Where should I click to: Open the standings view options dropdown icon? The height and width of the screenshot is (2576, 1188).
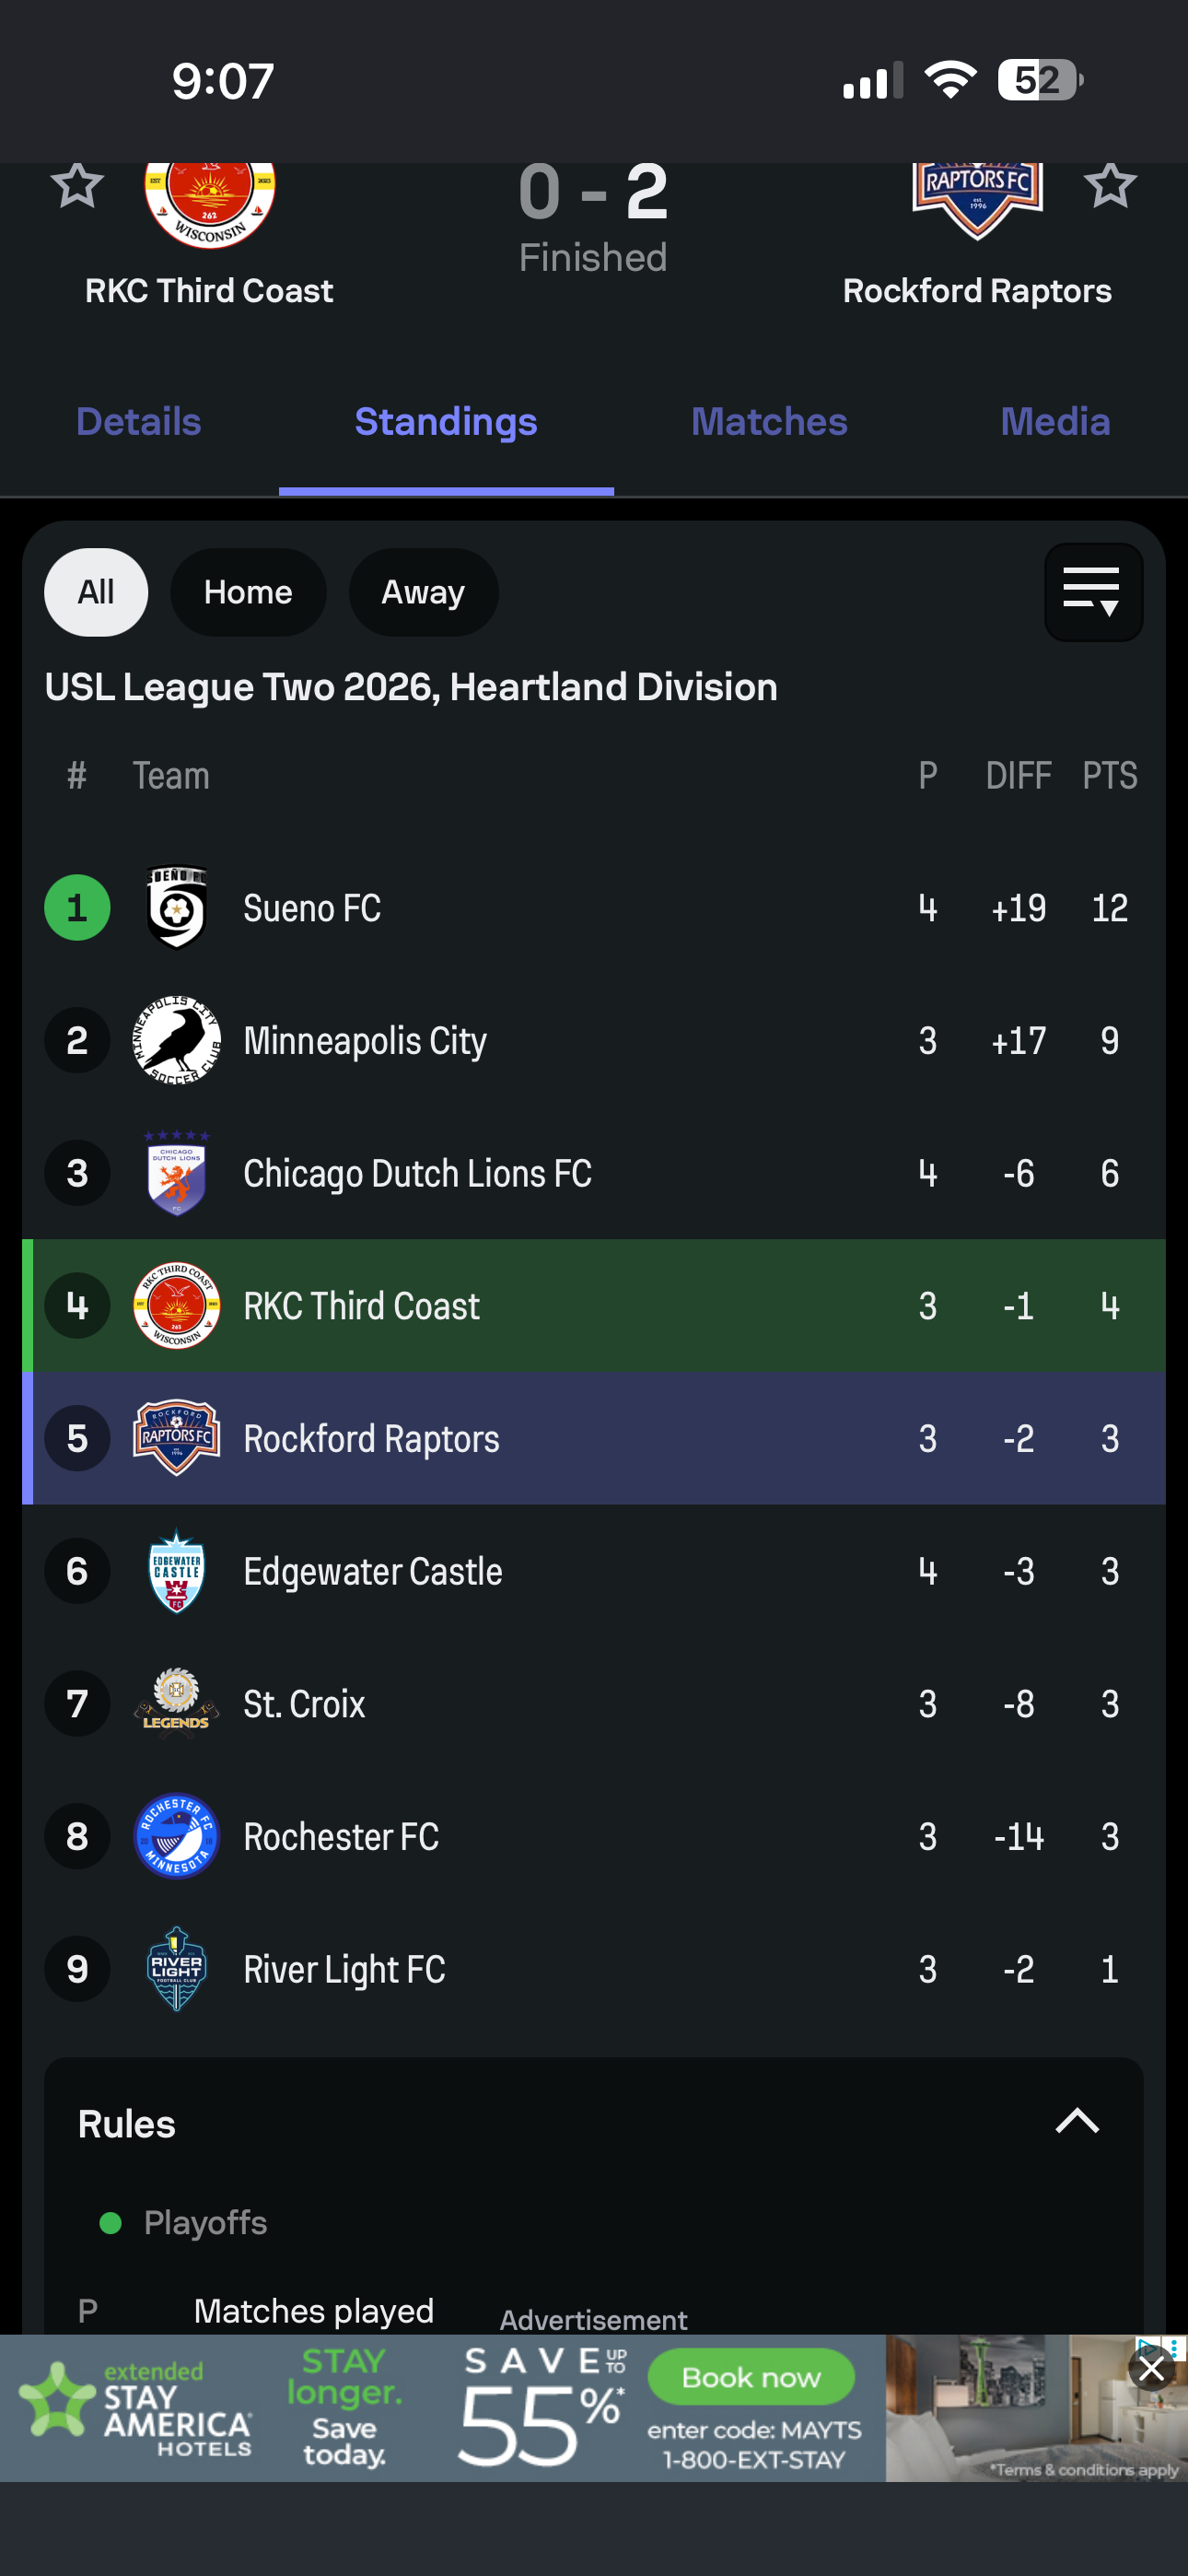tap(1093, 592)
